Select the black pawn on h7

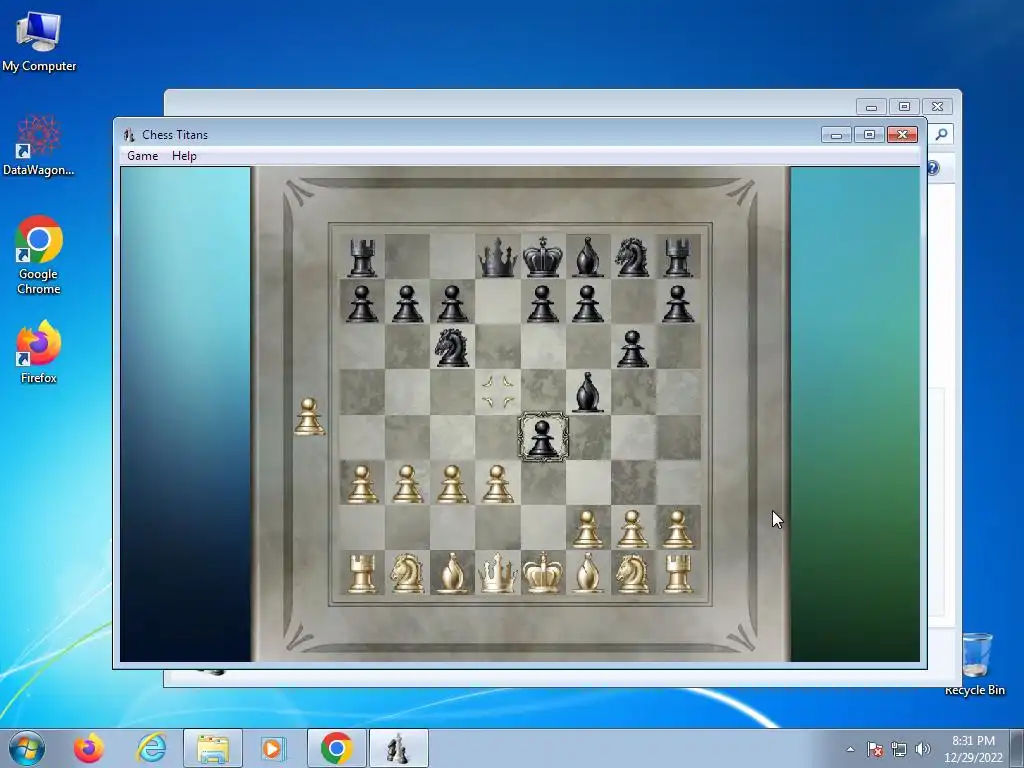678,304
